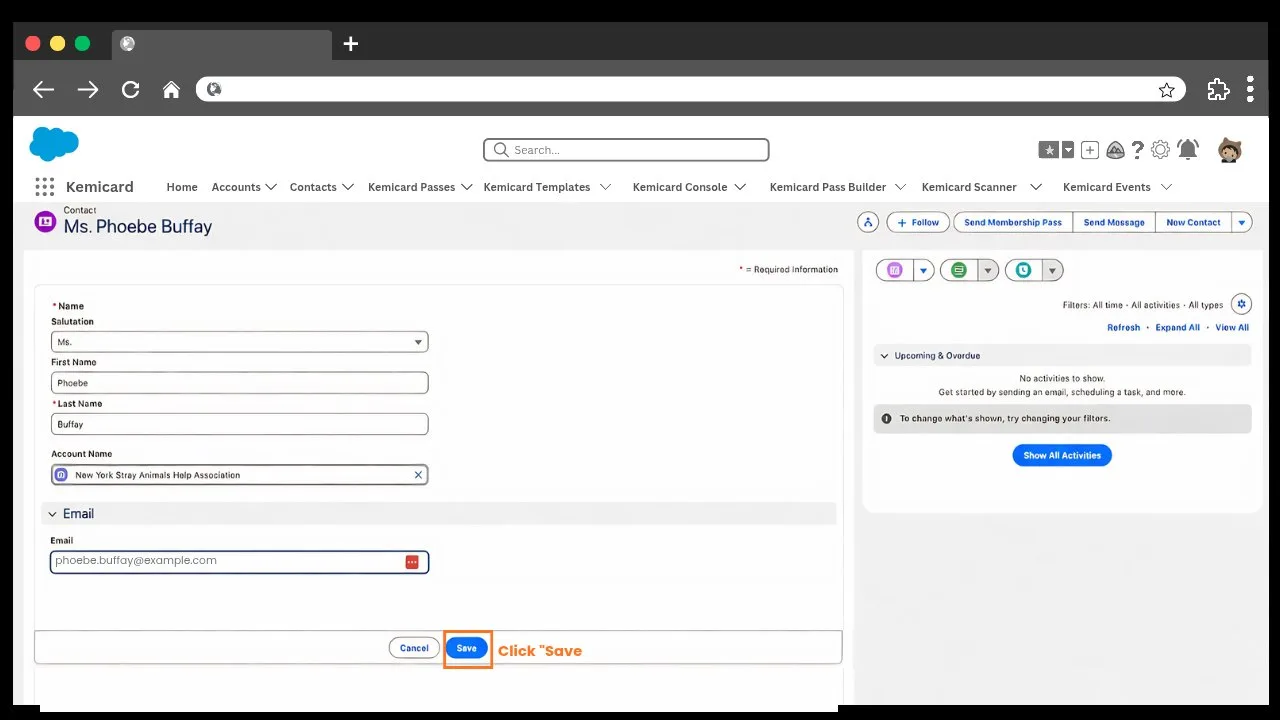Open the Kemicard Console tab
This screenshot has width=1280, height=720.
(x=680, y=187)
